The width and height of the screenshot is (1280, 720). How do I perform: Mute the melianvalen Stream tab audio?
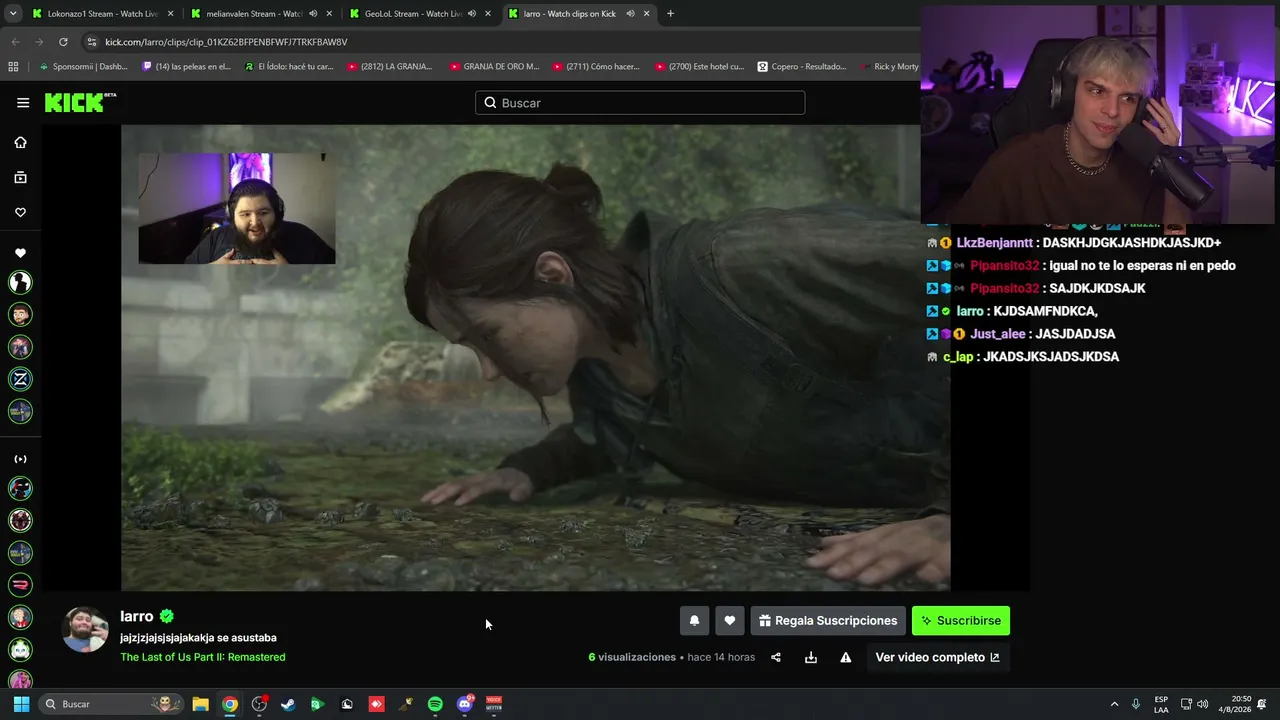click(313, 14)
